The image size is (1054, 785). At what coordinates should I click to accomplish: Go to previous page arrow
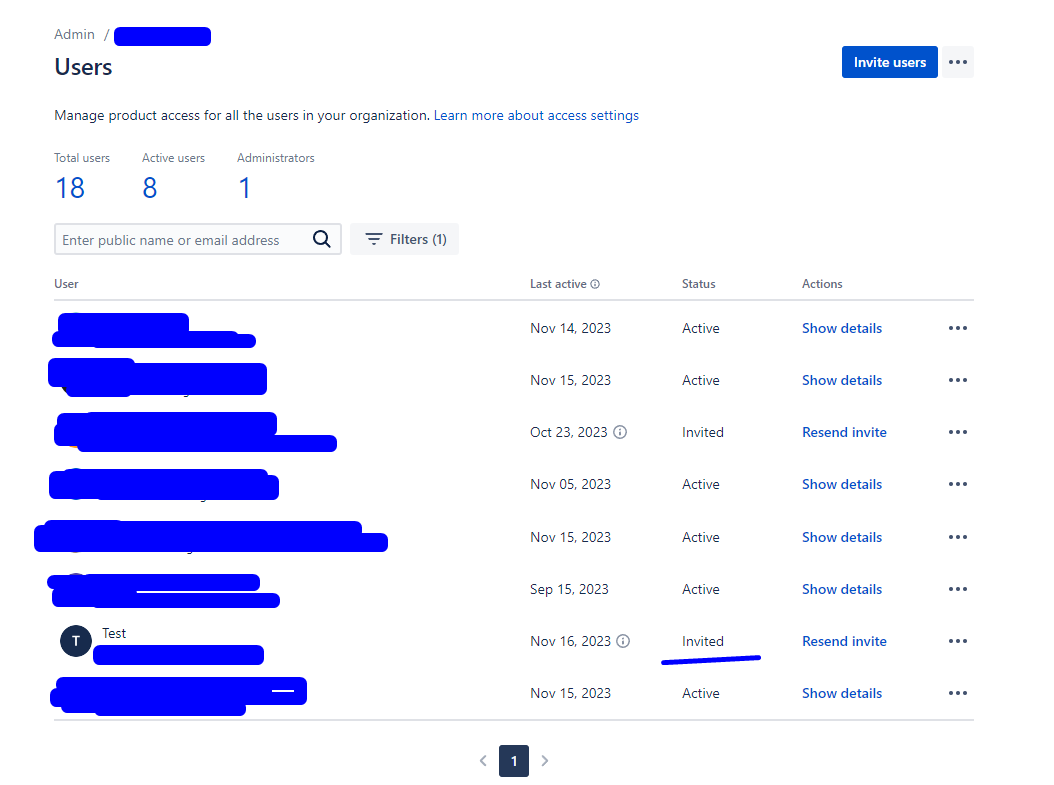483,761
